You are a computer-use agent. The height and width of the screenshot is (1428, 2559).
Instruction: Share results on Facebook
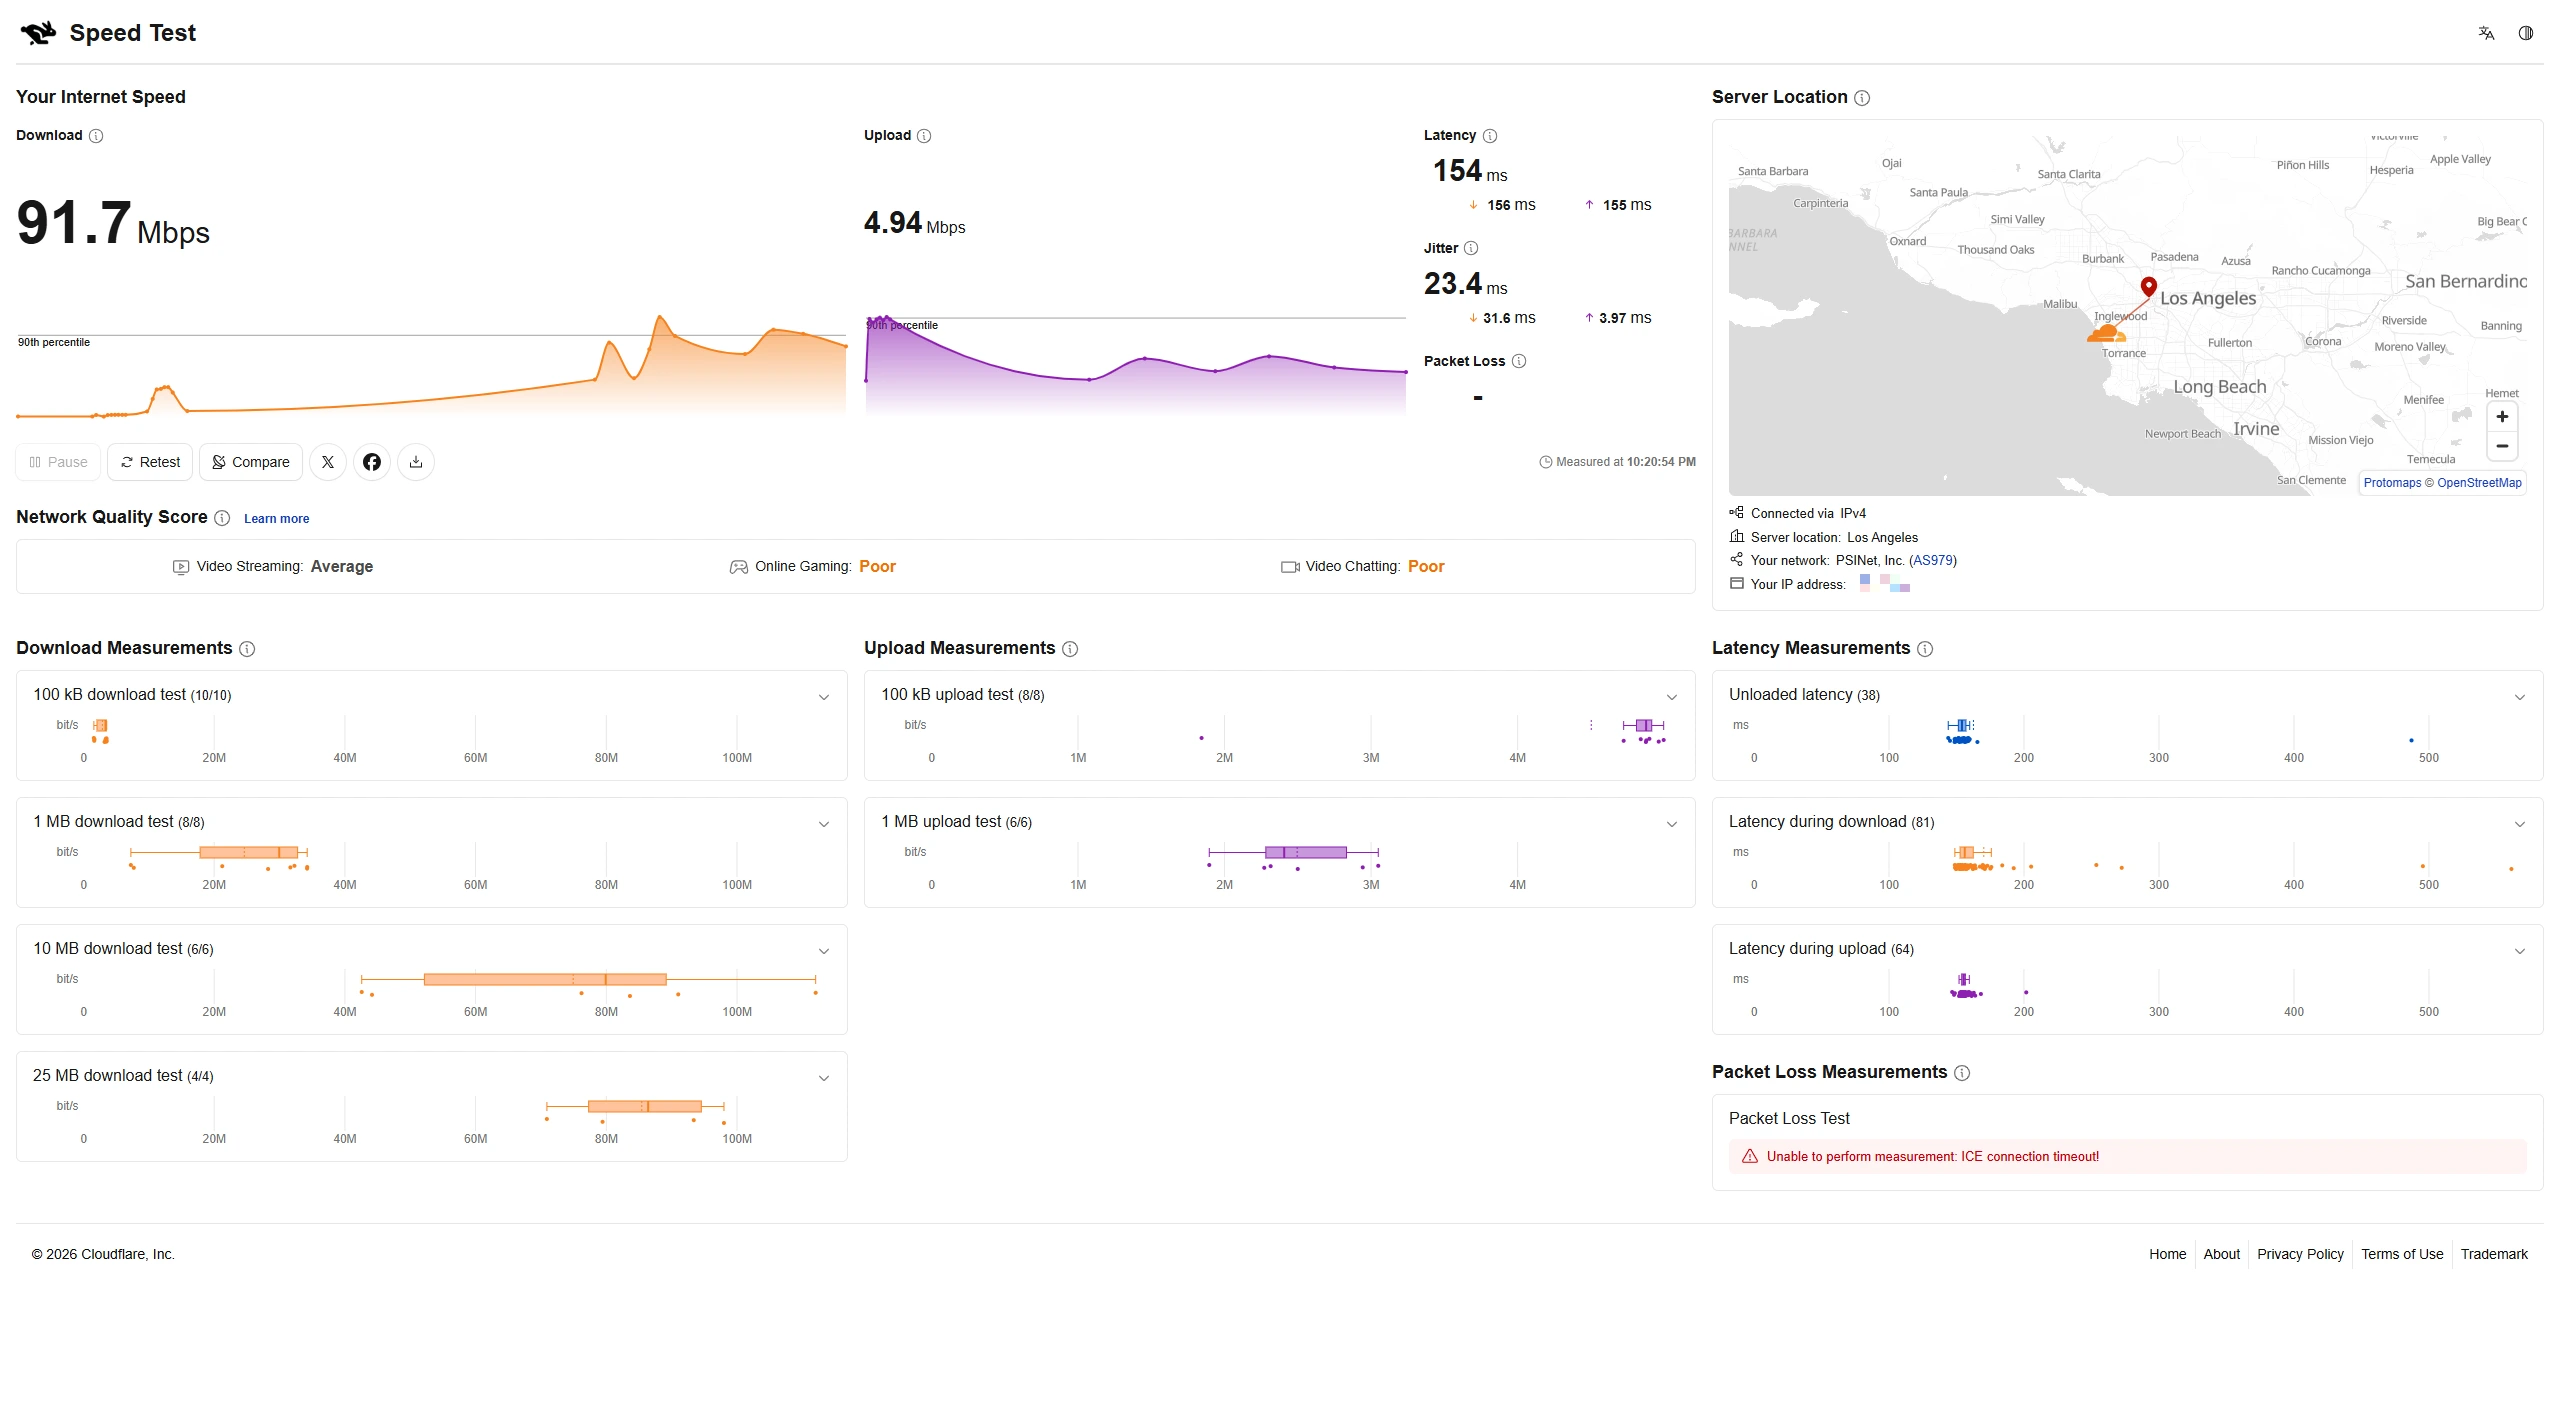pos(372,462)
